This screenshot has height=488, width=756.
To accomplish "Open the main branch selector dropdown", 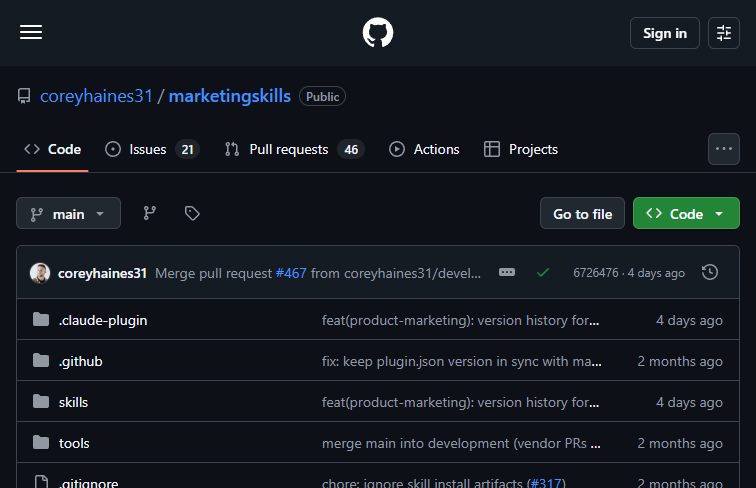I will coord(68,213).
